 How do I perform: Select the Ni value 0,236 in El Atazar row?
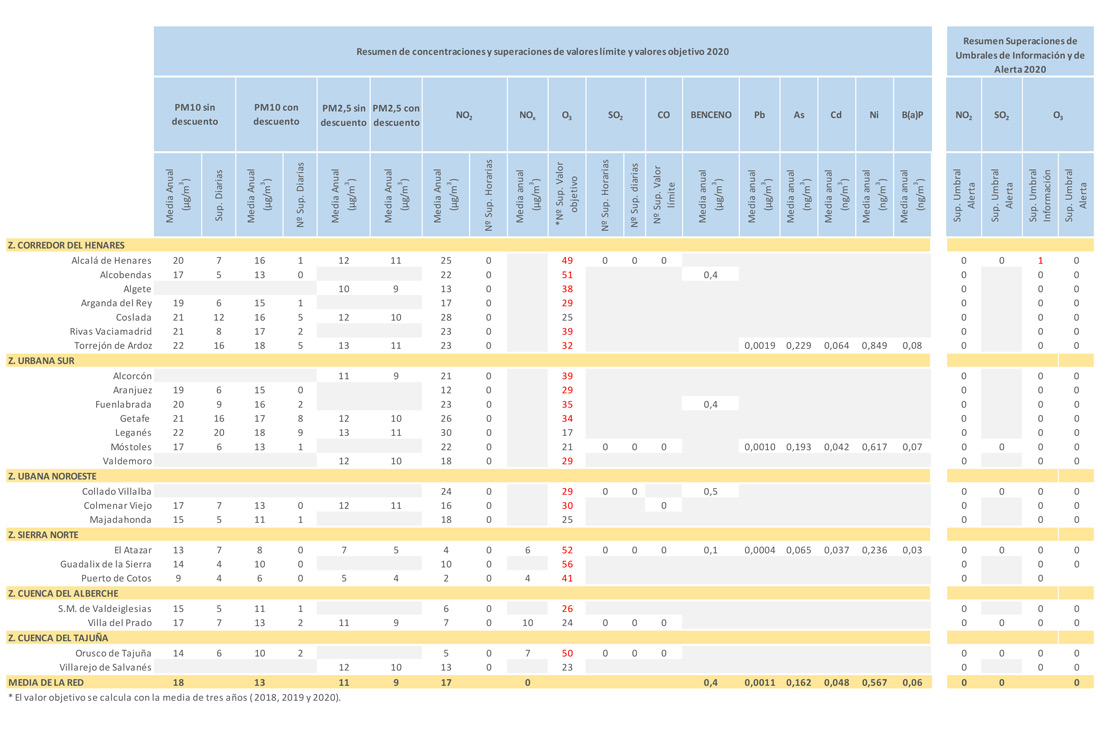[873, 550]
